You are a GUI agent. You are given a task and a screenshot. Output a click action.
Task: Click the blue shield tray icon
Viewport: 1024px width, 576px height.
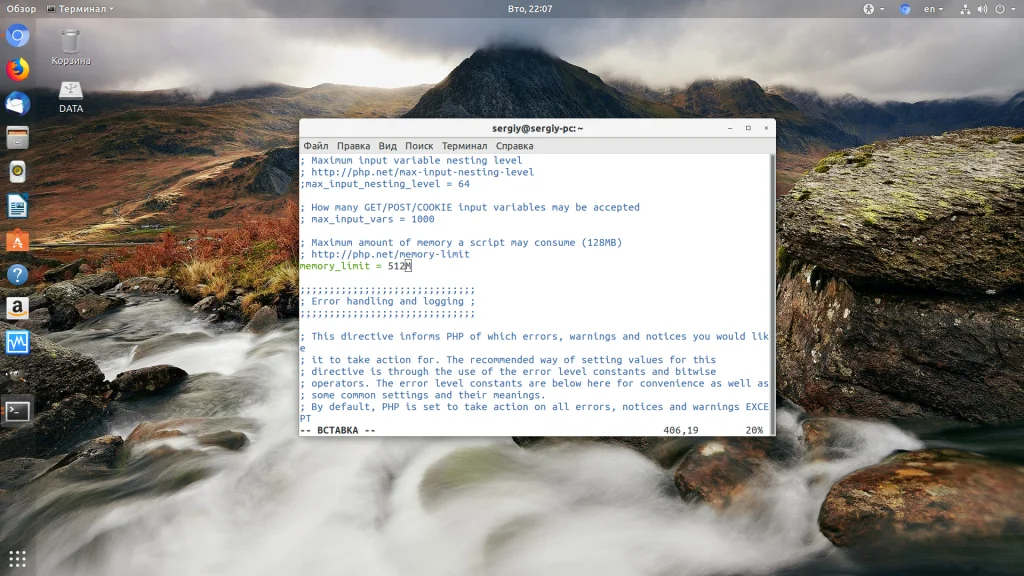[904, 9]
